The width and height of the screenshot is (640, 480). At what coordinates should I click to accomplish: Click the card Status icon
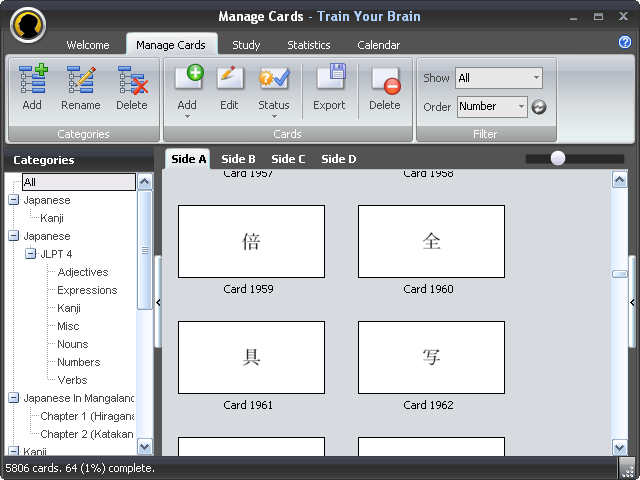pyautogui.click(x=274, y=79)
